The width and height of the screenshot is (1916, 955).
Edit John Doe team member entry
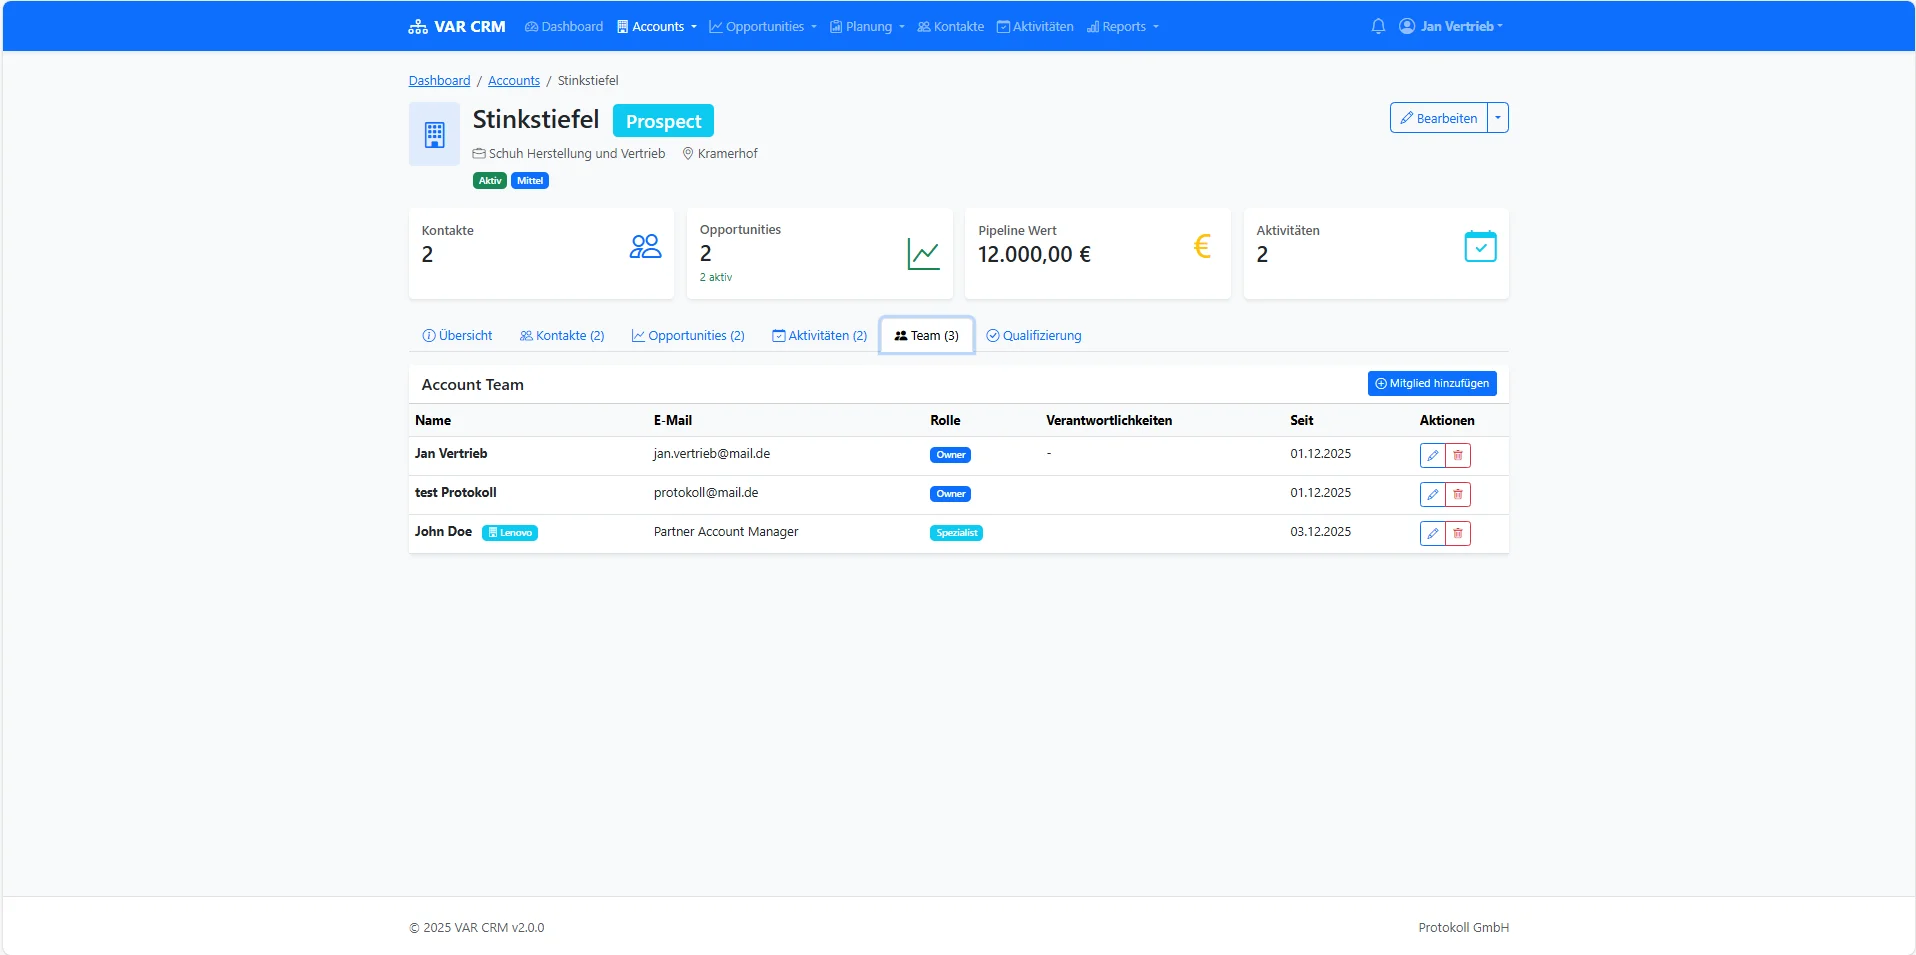pos(1432,533)
